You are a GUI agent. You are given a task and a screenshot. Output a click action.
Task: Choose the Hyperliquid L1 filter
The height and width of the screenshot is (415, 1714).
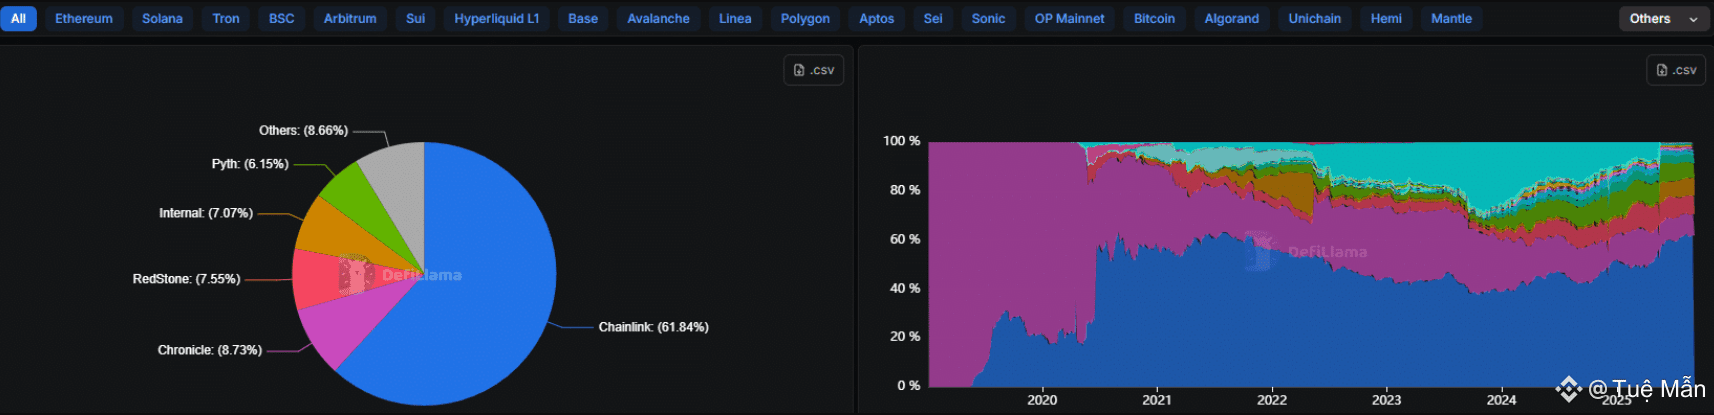[497, 19]
